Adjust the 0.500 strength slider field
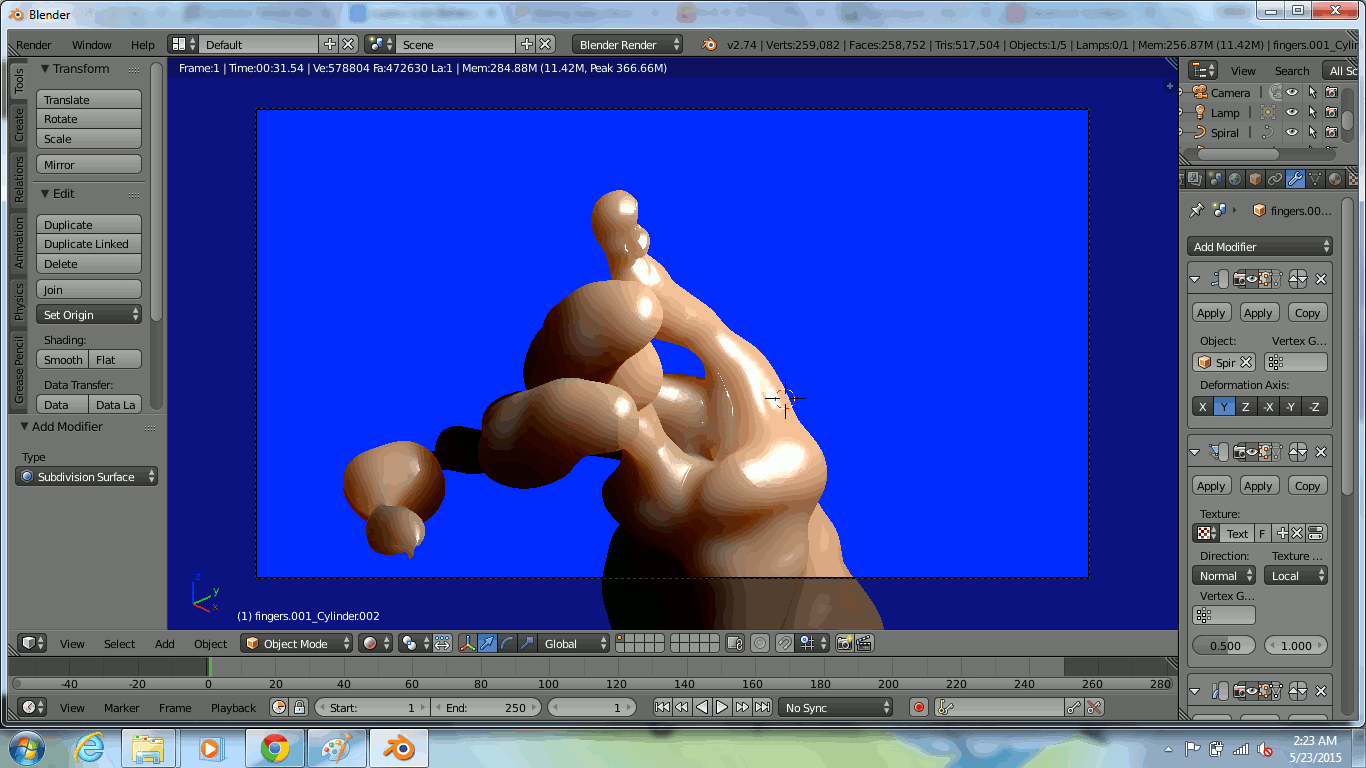The width and height of the screenshot is (1366, 768). [x=1225, y=646]
